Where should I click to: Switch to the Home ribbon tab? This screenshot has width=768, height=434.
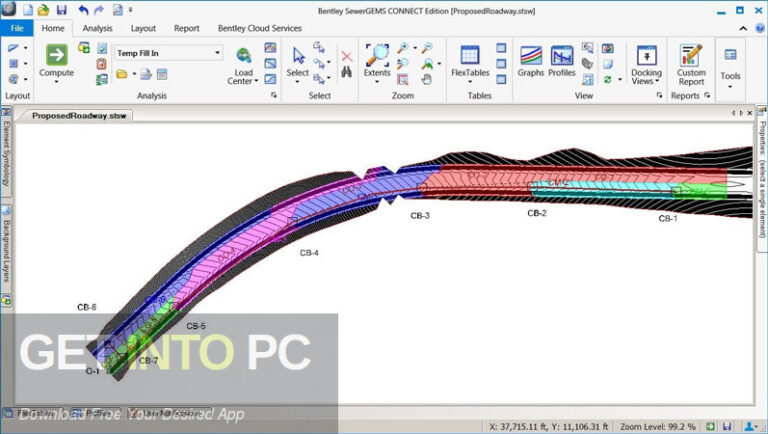click(x=53, y=28)
